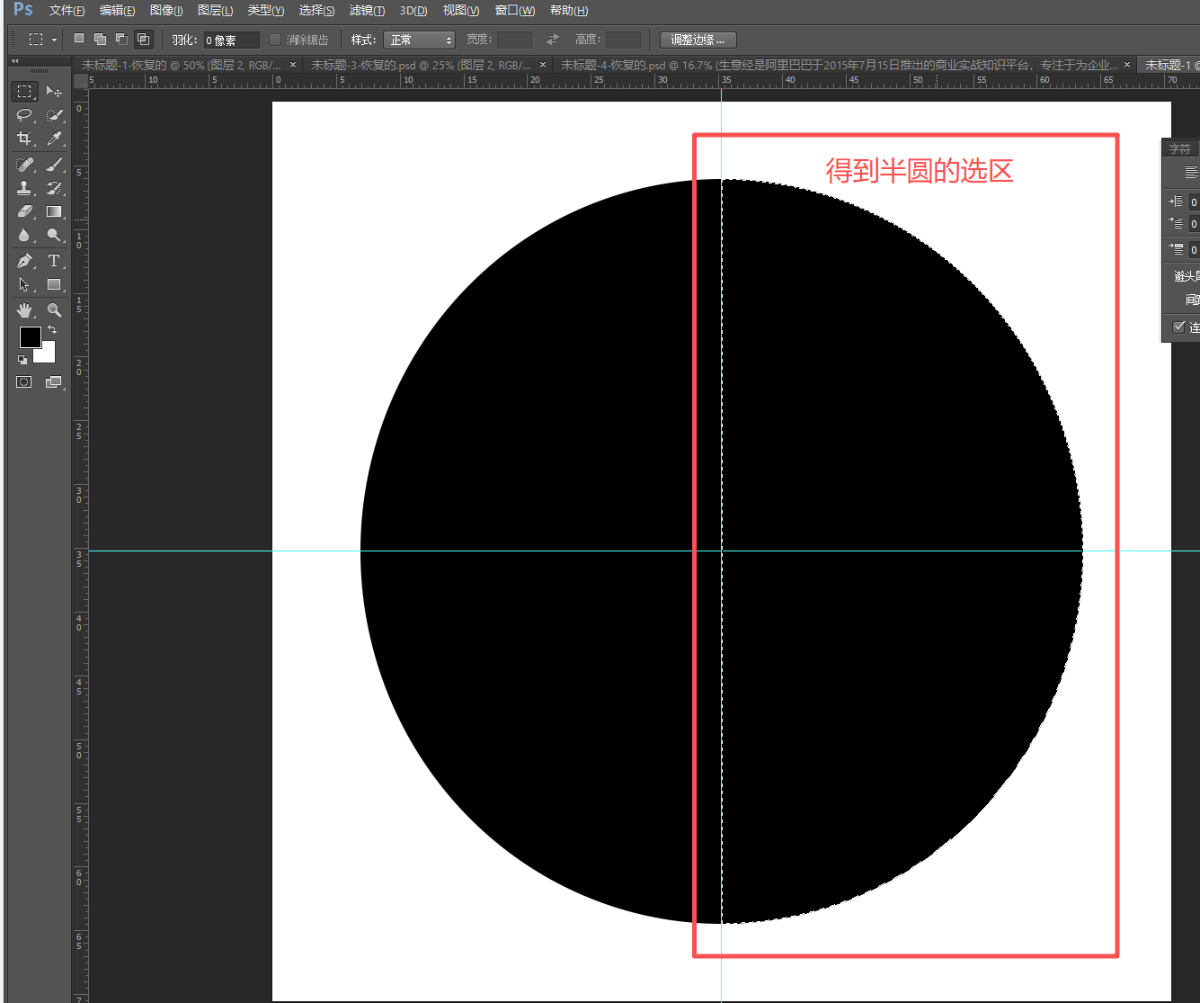Activate the Hand tool
The image size is (1200, 1003).
point(25,310)
